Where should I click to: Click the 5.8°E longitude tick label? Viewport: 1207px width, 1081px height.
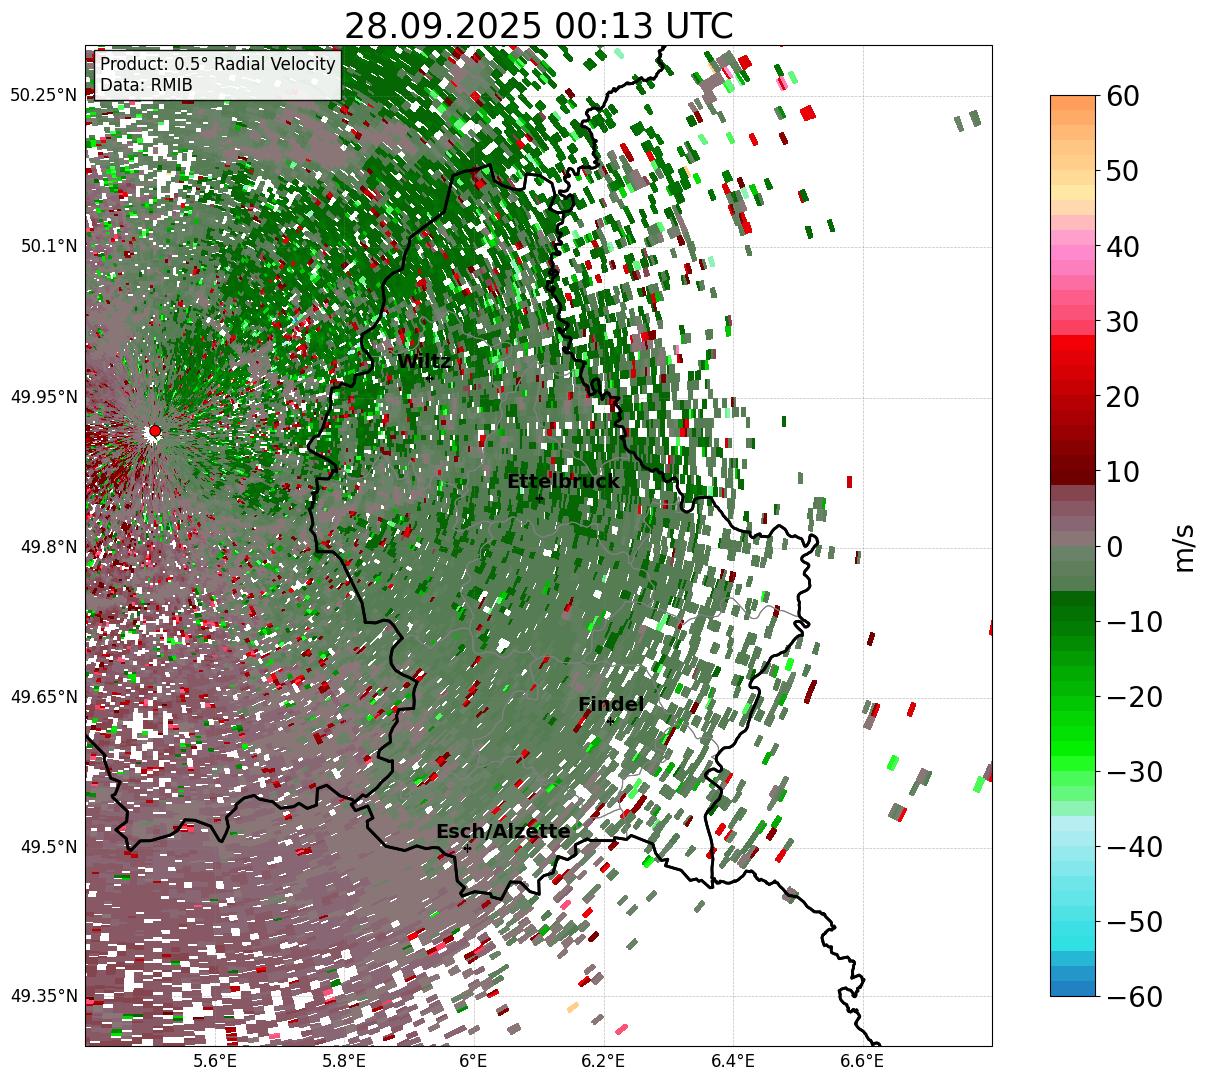[x=344, y=1061]
